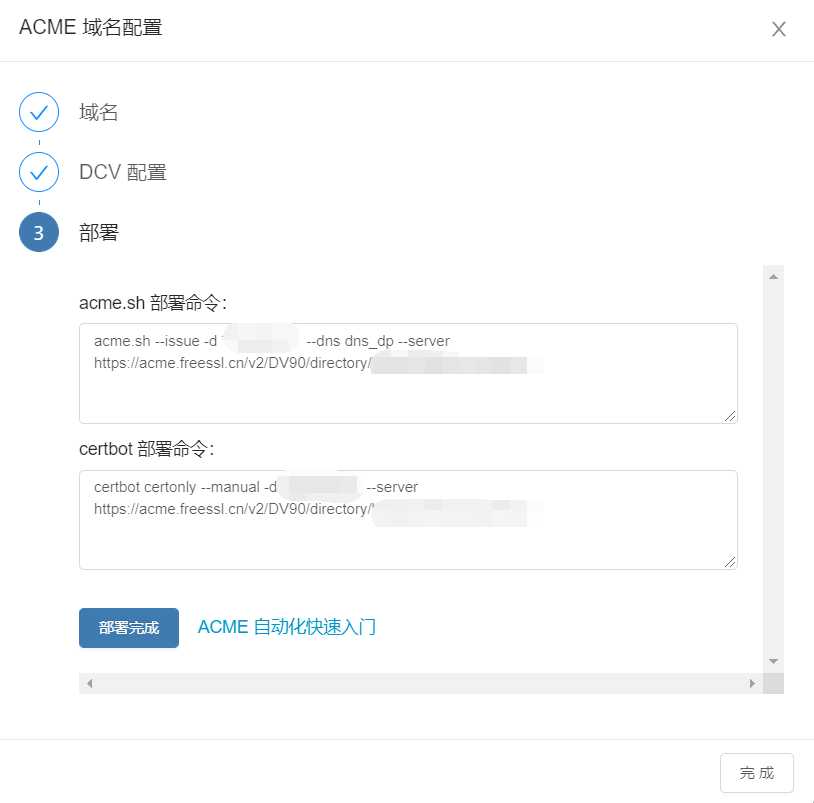
Task: Select the 部署 step label
Action: click(x=99, y=233)
